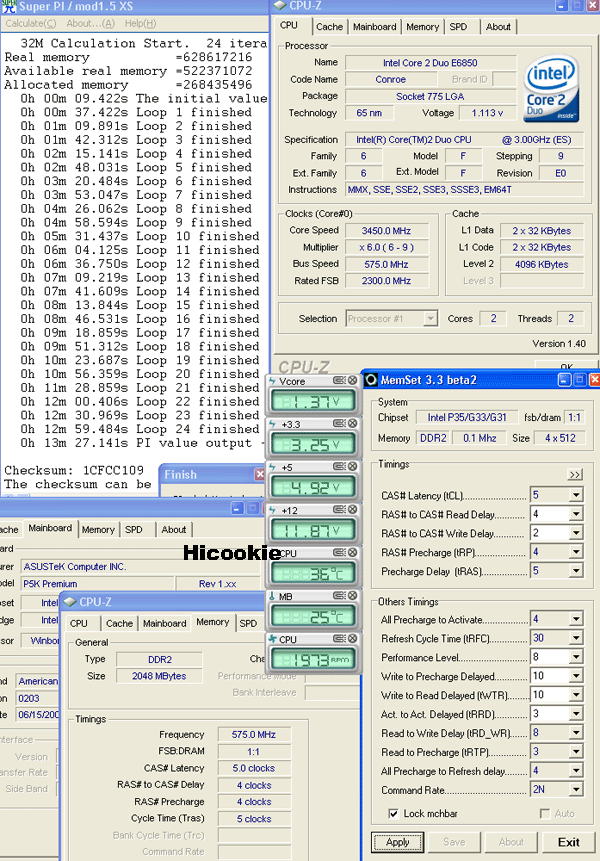Open Performance Level dropdown
Screen dimensions: 600x861
tap(575, 658)
